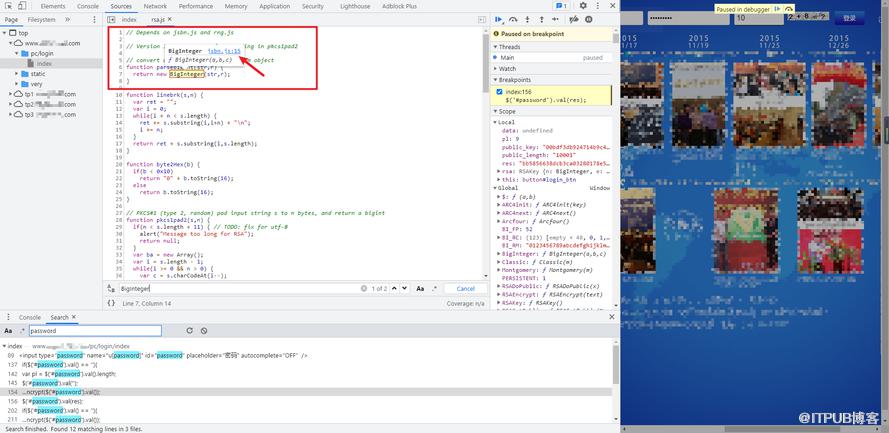The width and height of the screenshot is (889, 433).
Task: Open the drawer three-dot menu
Action: point(8,317)
